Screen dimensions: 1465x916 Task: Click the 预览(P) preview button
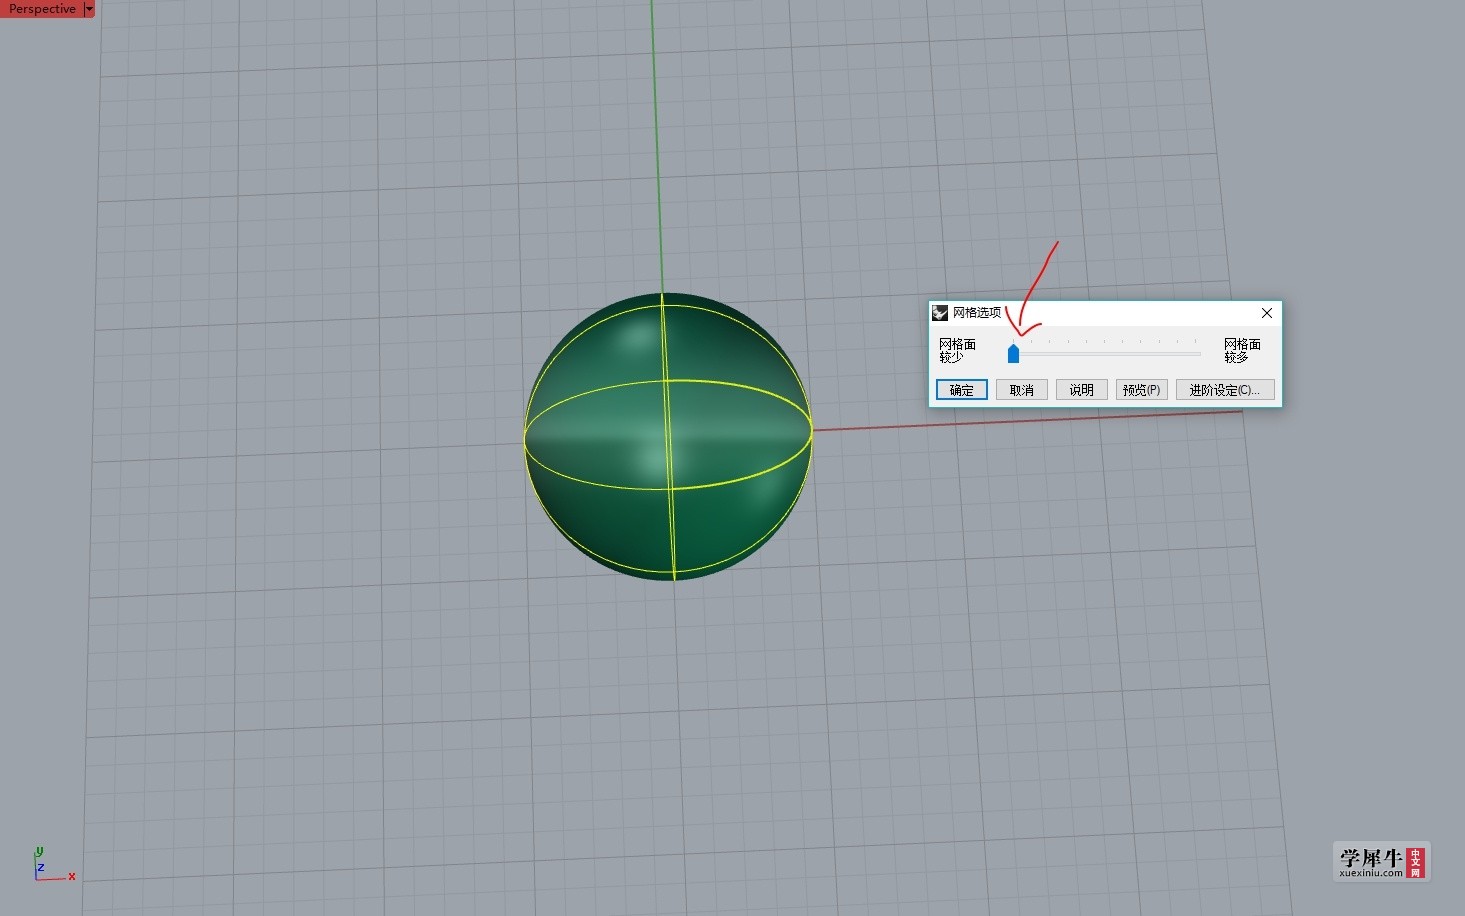coord(1141,390)
